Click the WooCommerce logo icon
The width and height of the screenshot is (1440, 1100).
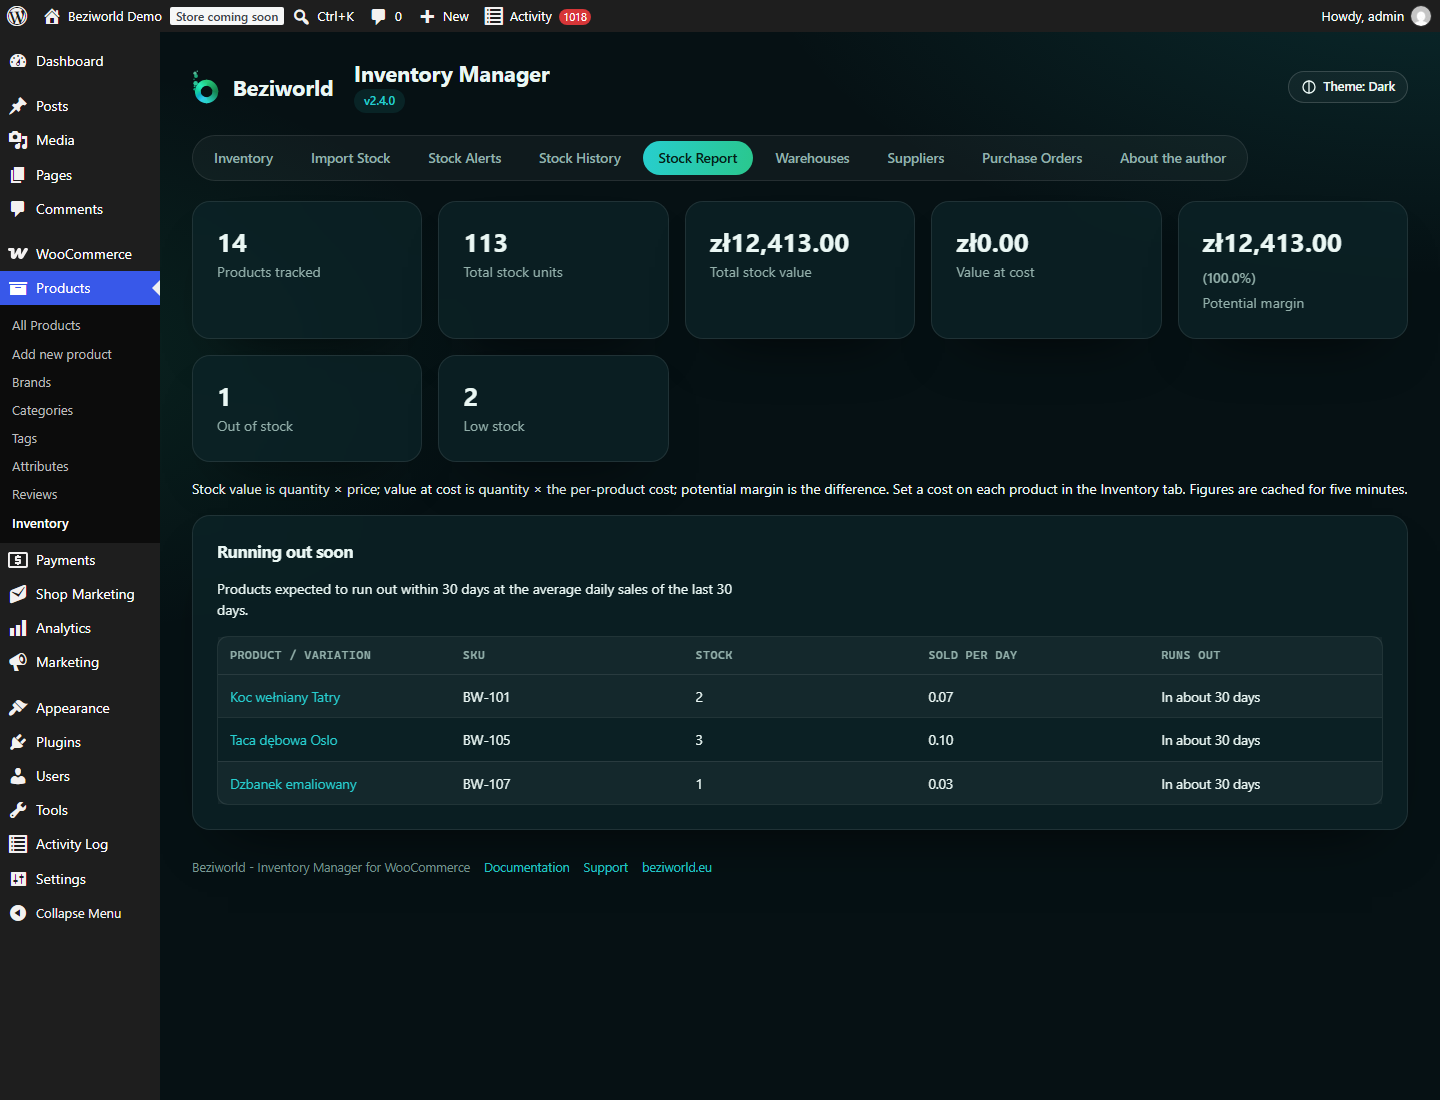(x=18, y=254)
